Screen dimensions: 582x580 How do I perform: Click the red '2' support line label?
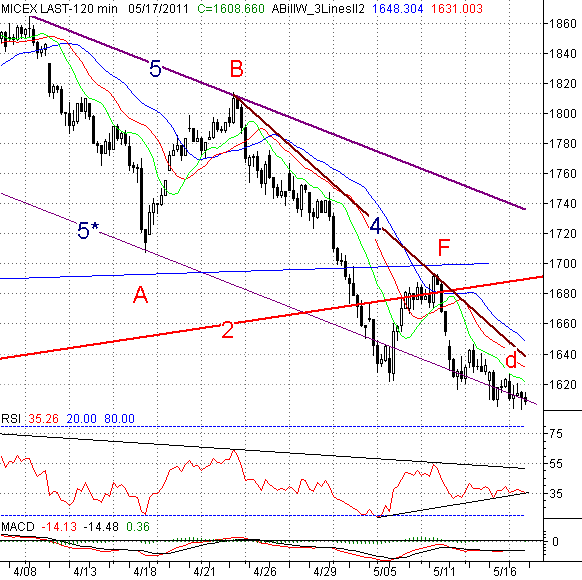228,330
